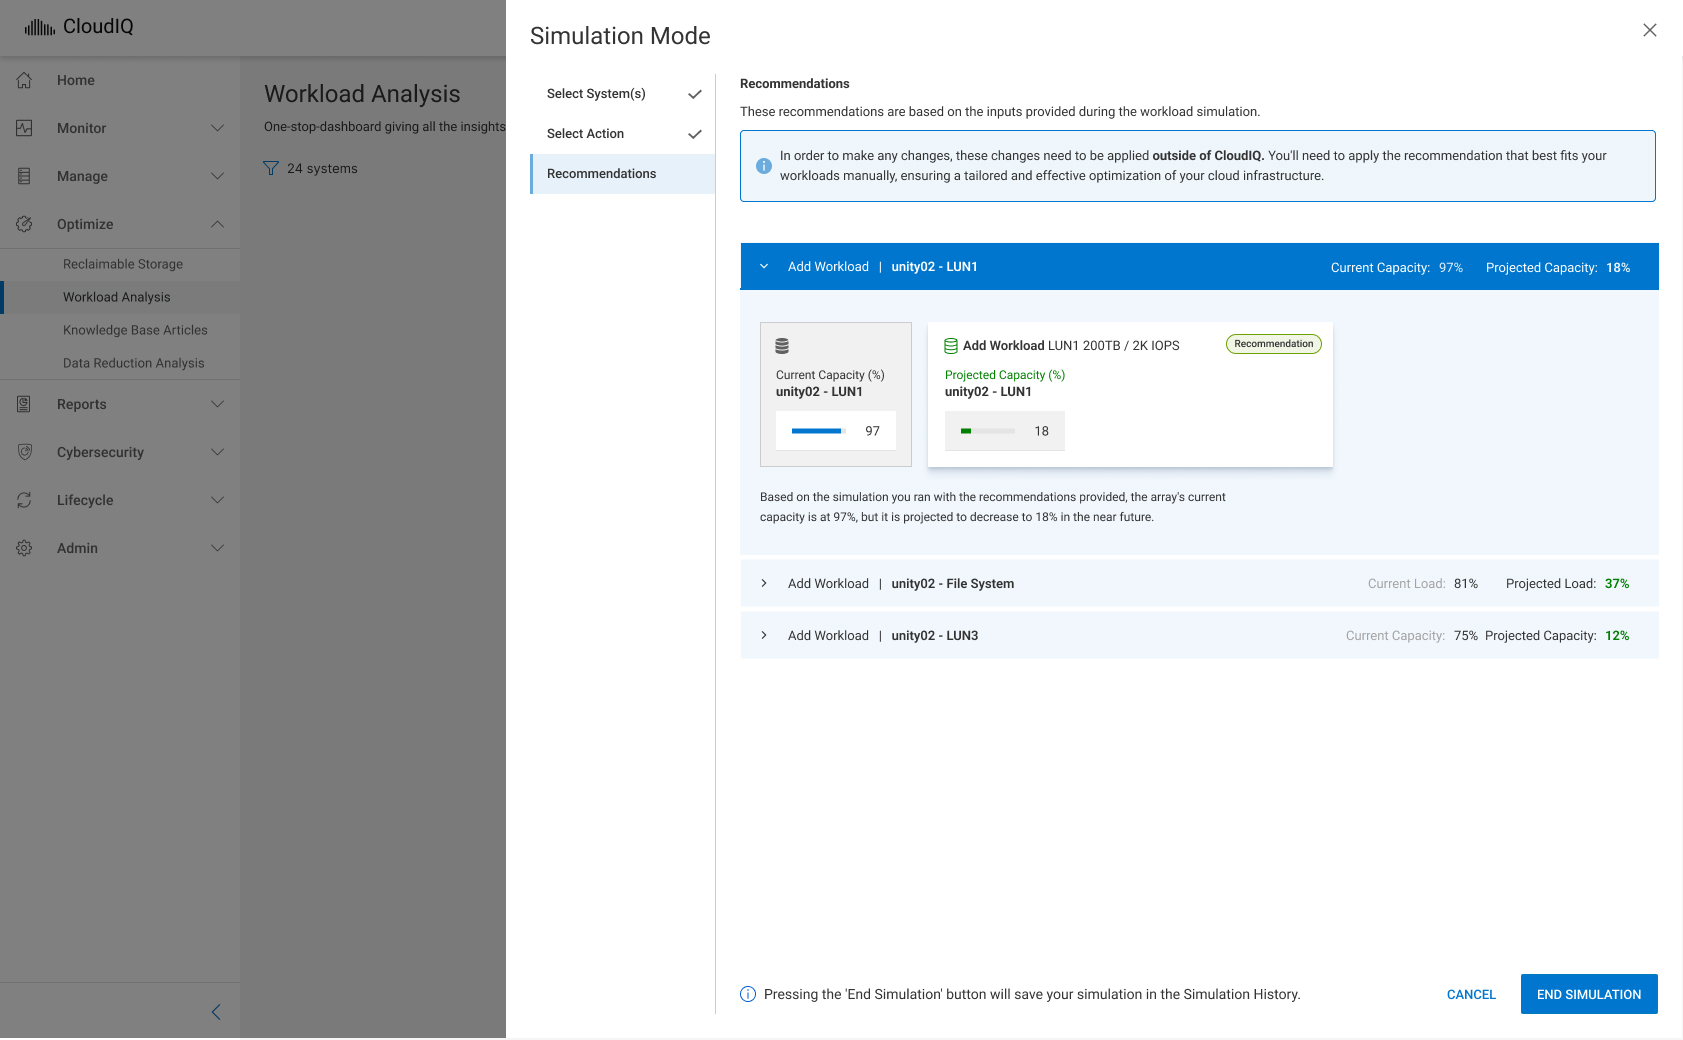Click the Monitor chart icon in sidebar
This screenshot has height=1040, width=1683.
[25, 128]
